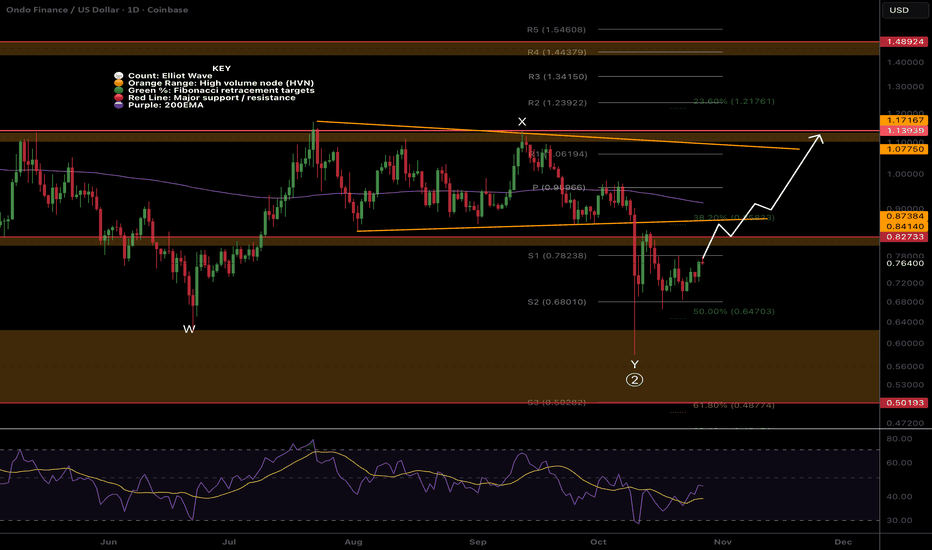
Task: Select the circled 2 wave marker
Action: 634,380
